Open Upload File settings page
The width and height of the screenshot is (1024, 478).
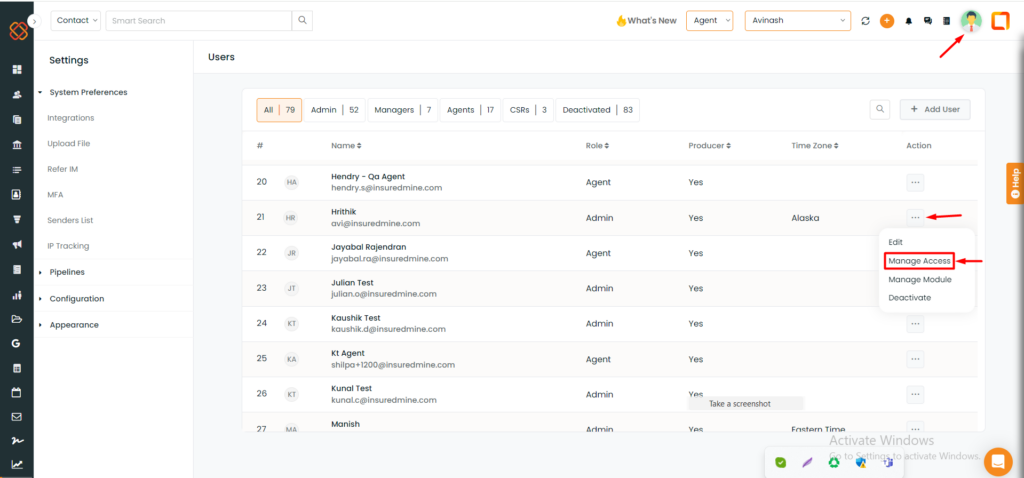(69, 144)
